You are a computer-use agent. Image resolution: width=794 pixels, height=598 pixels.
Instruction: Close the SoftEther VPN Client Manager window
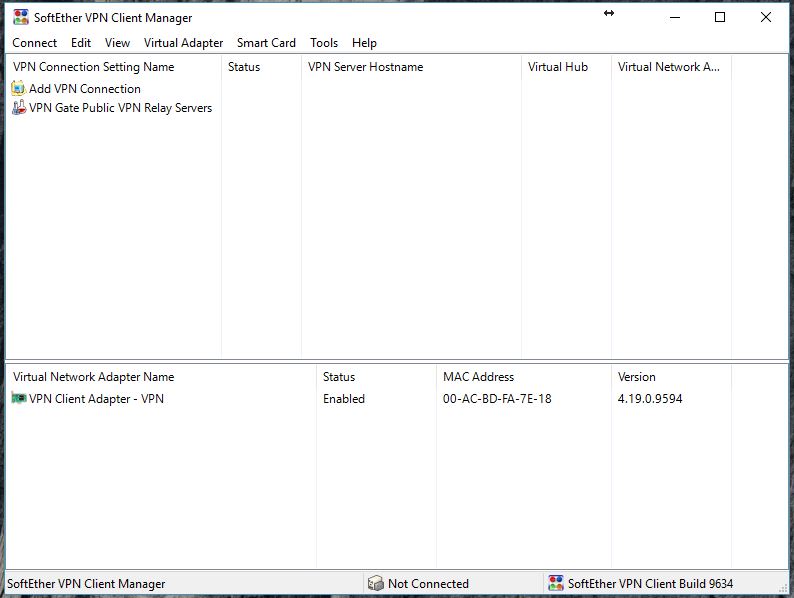(x=766, y=17)
